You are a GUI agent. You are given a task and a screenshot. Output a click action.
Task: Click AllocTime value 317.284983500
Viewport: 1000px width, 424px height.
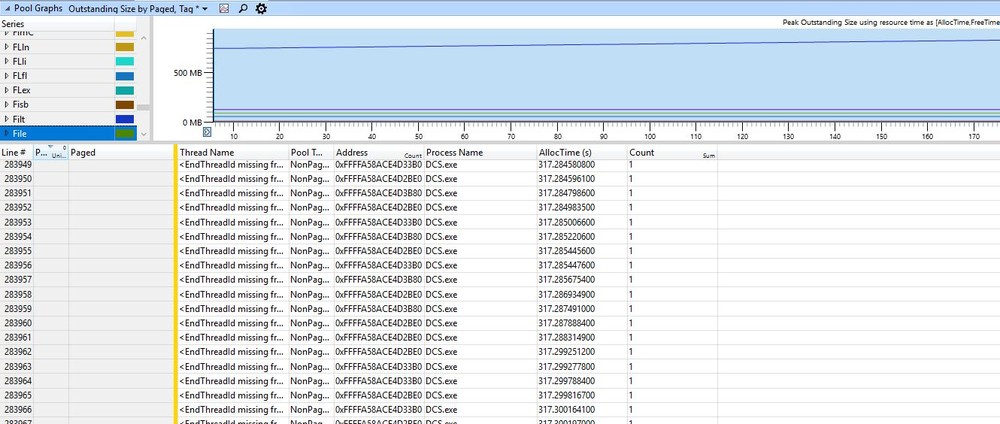(566, 208)
